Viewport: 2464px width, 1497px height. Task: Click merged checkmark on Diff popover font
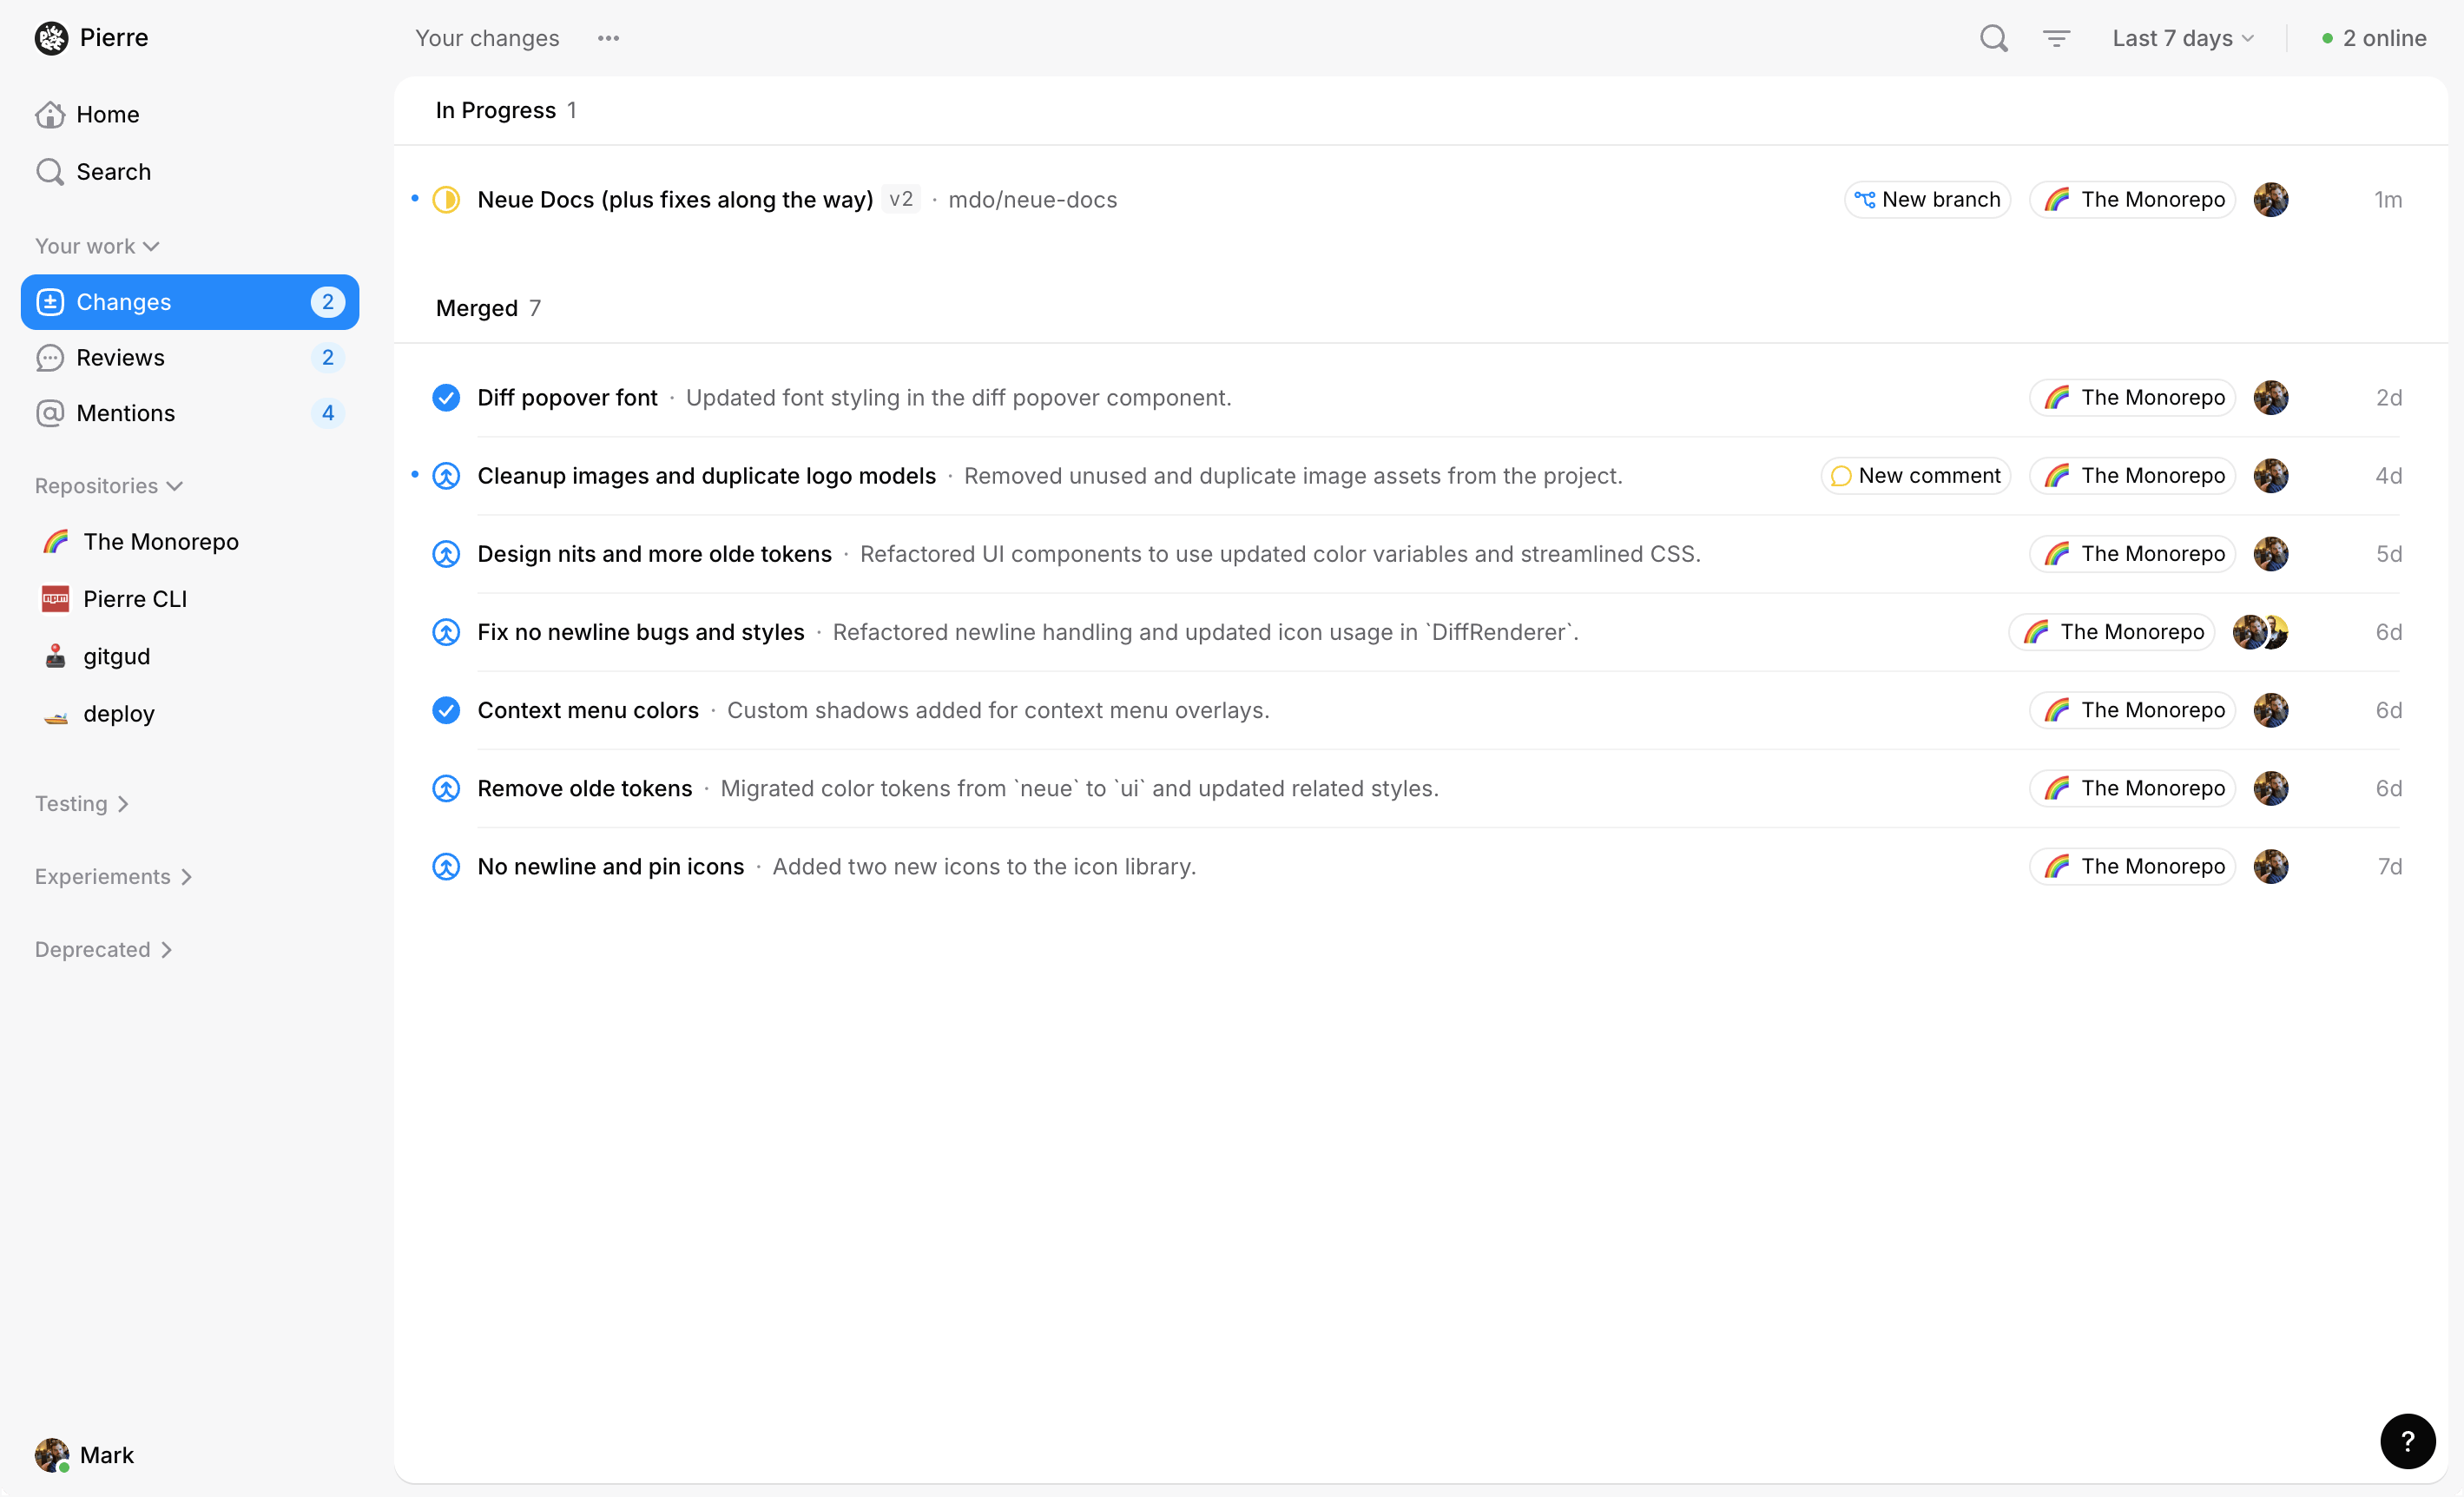[x=446, y=398]
